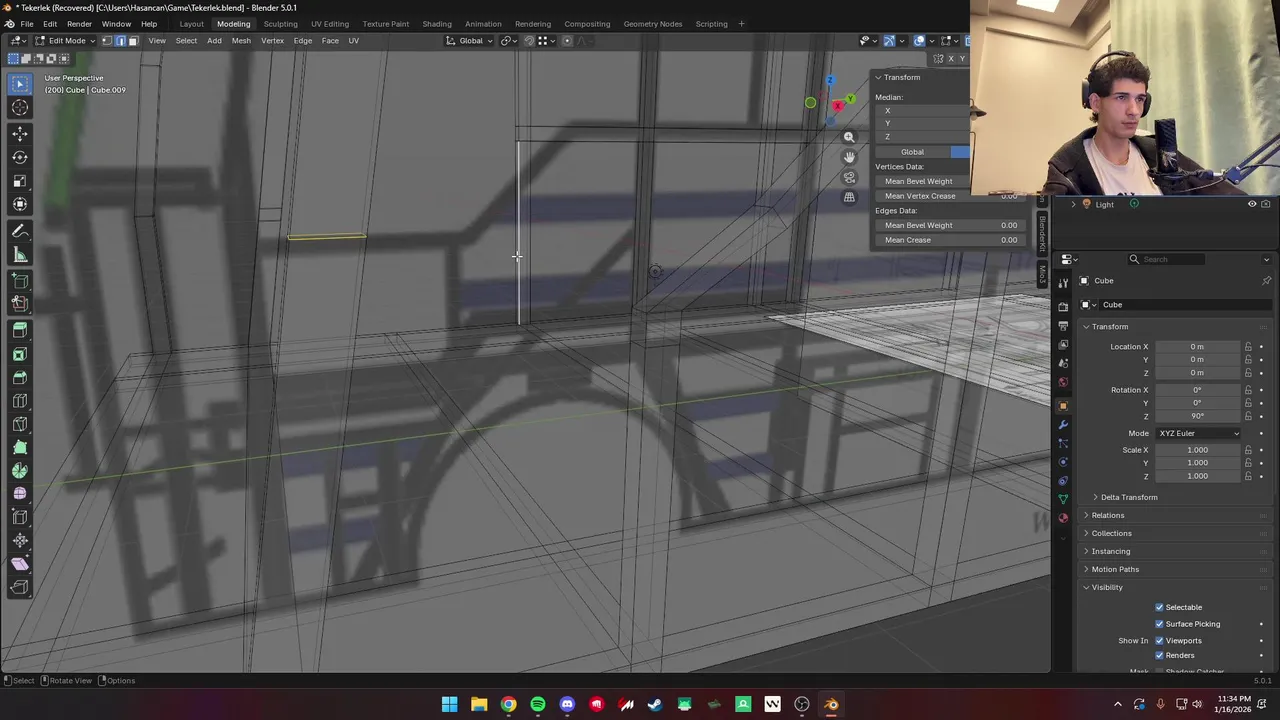1280x720 pixels.
Task: Open the Vertex menu
Action: [x=272, y=41]
